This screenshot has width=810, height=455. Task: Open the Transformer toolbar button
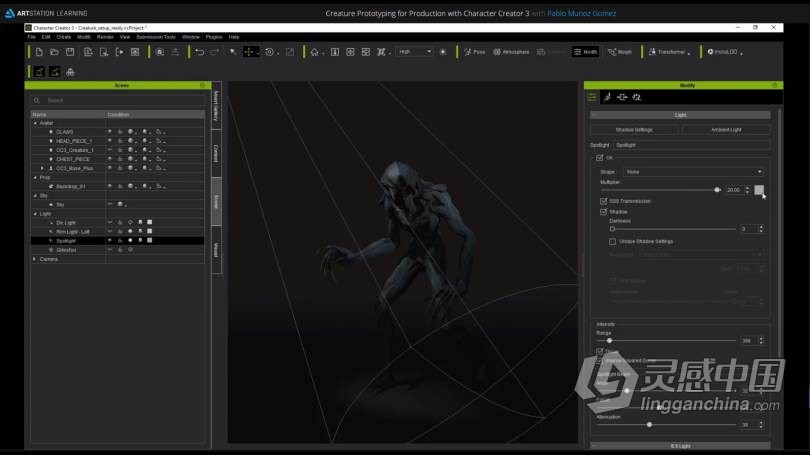[669, 52]
